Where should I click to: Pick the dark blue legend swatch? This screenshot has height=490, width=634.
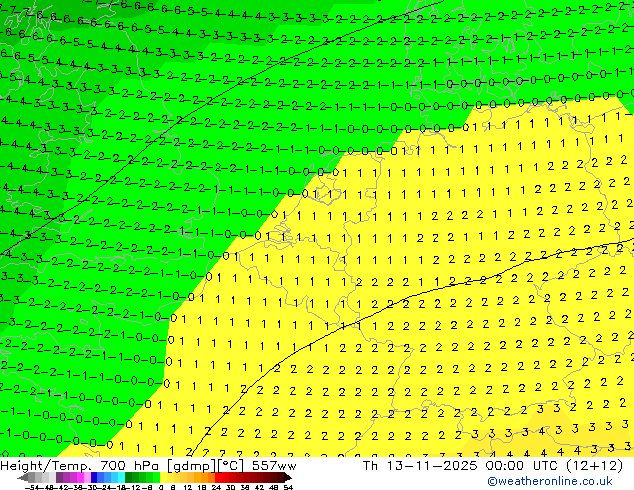tap(94, 478)
